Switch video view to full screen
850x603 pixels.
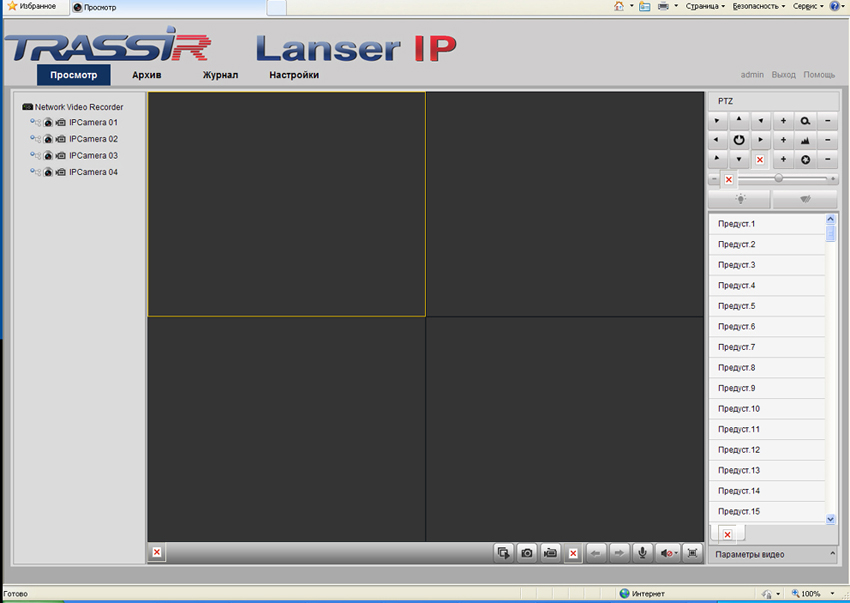tap(692, 553)
